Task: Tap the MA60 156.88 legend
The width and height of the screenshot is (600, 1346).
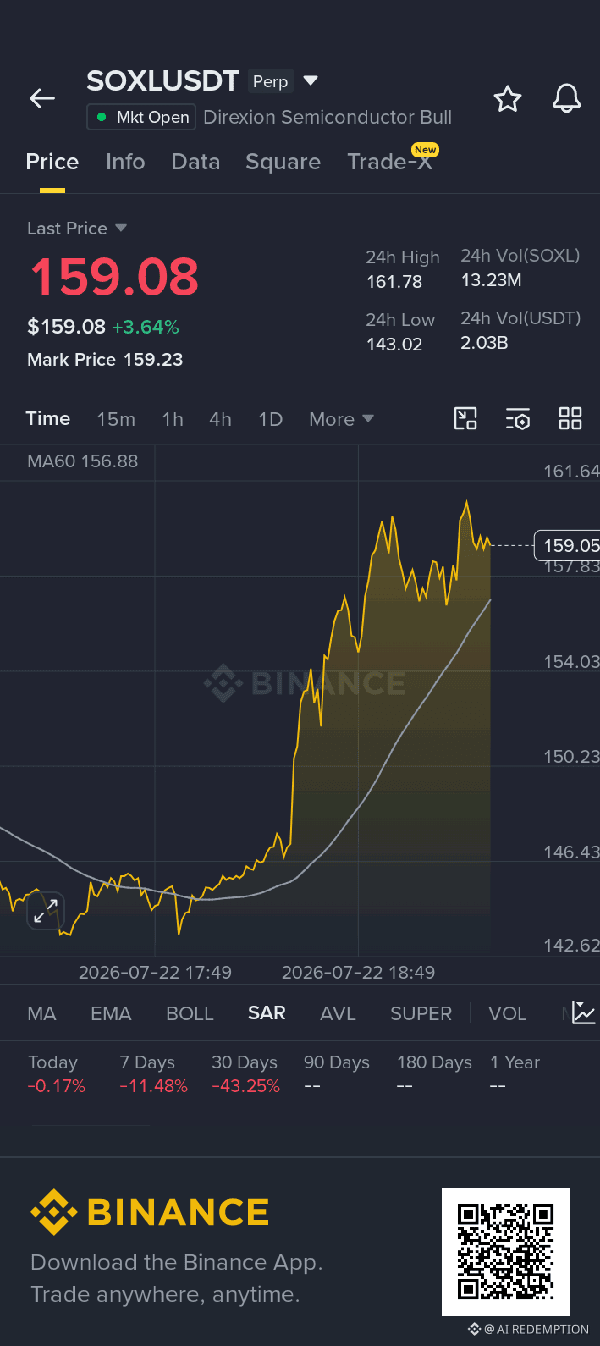Action: pos(82,461)
